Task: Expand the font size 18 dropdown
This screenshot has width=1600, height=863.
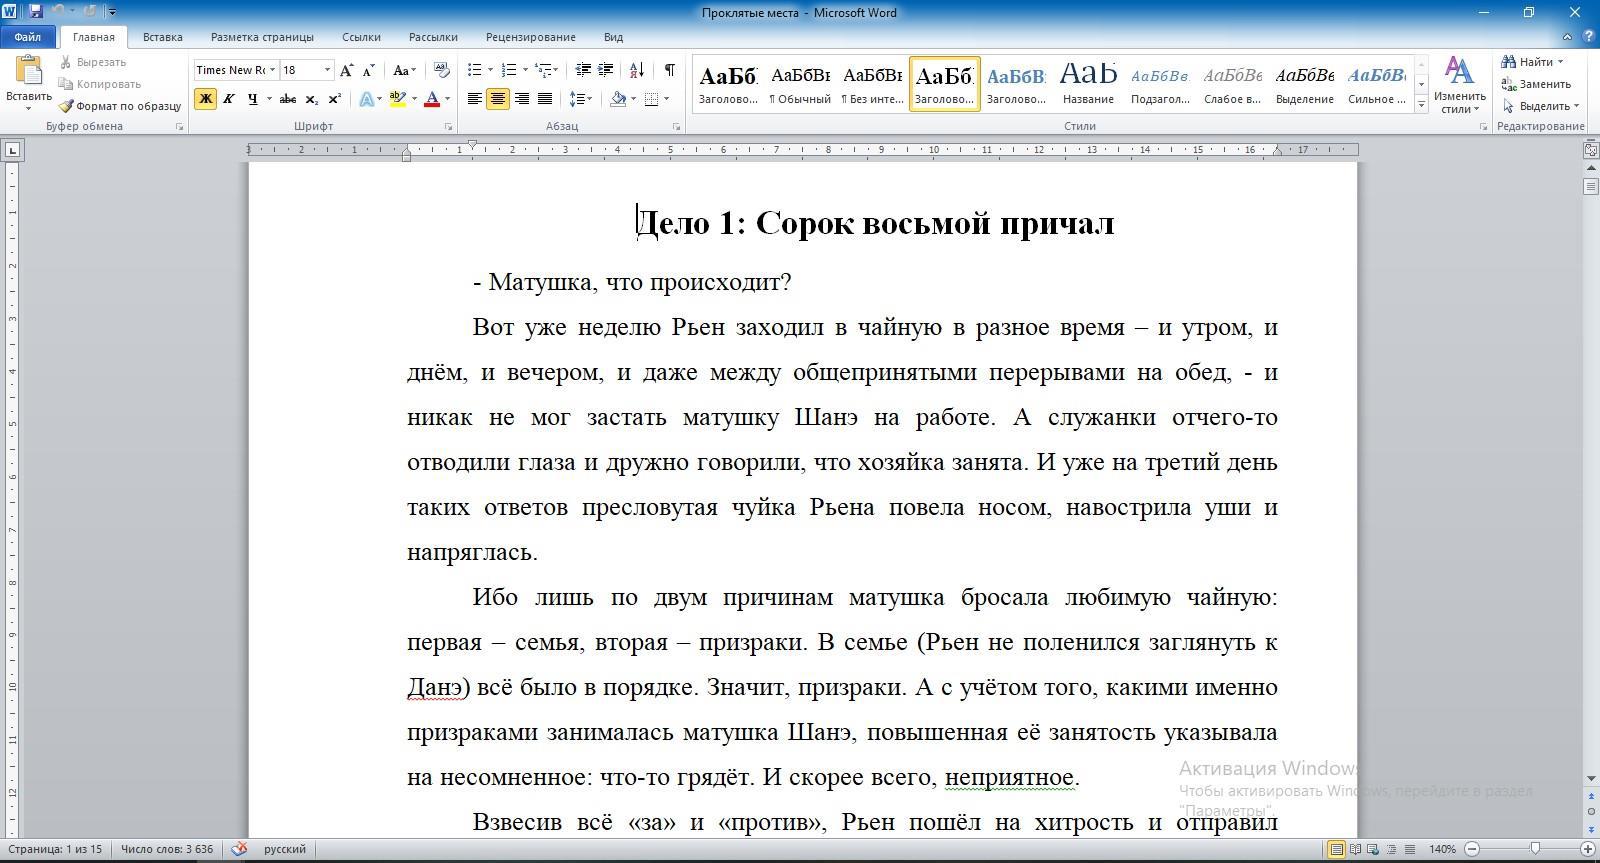Action: [327, 70]
